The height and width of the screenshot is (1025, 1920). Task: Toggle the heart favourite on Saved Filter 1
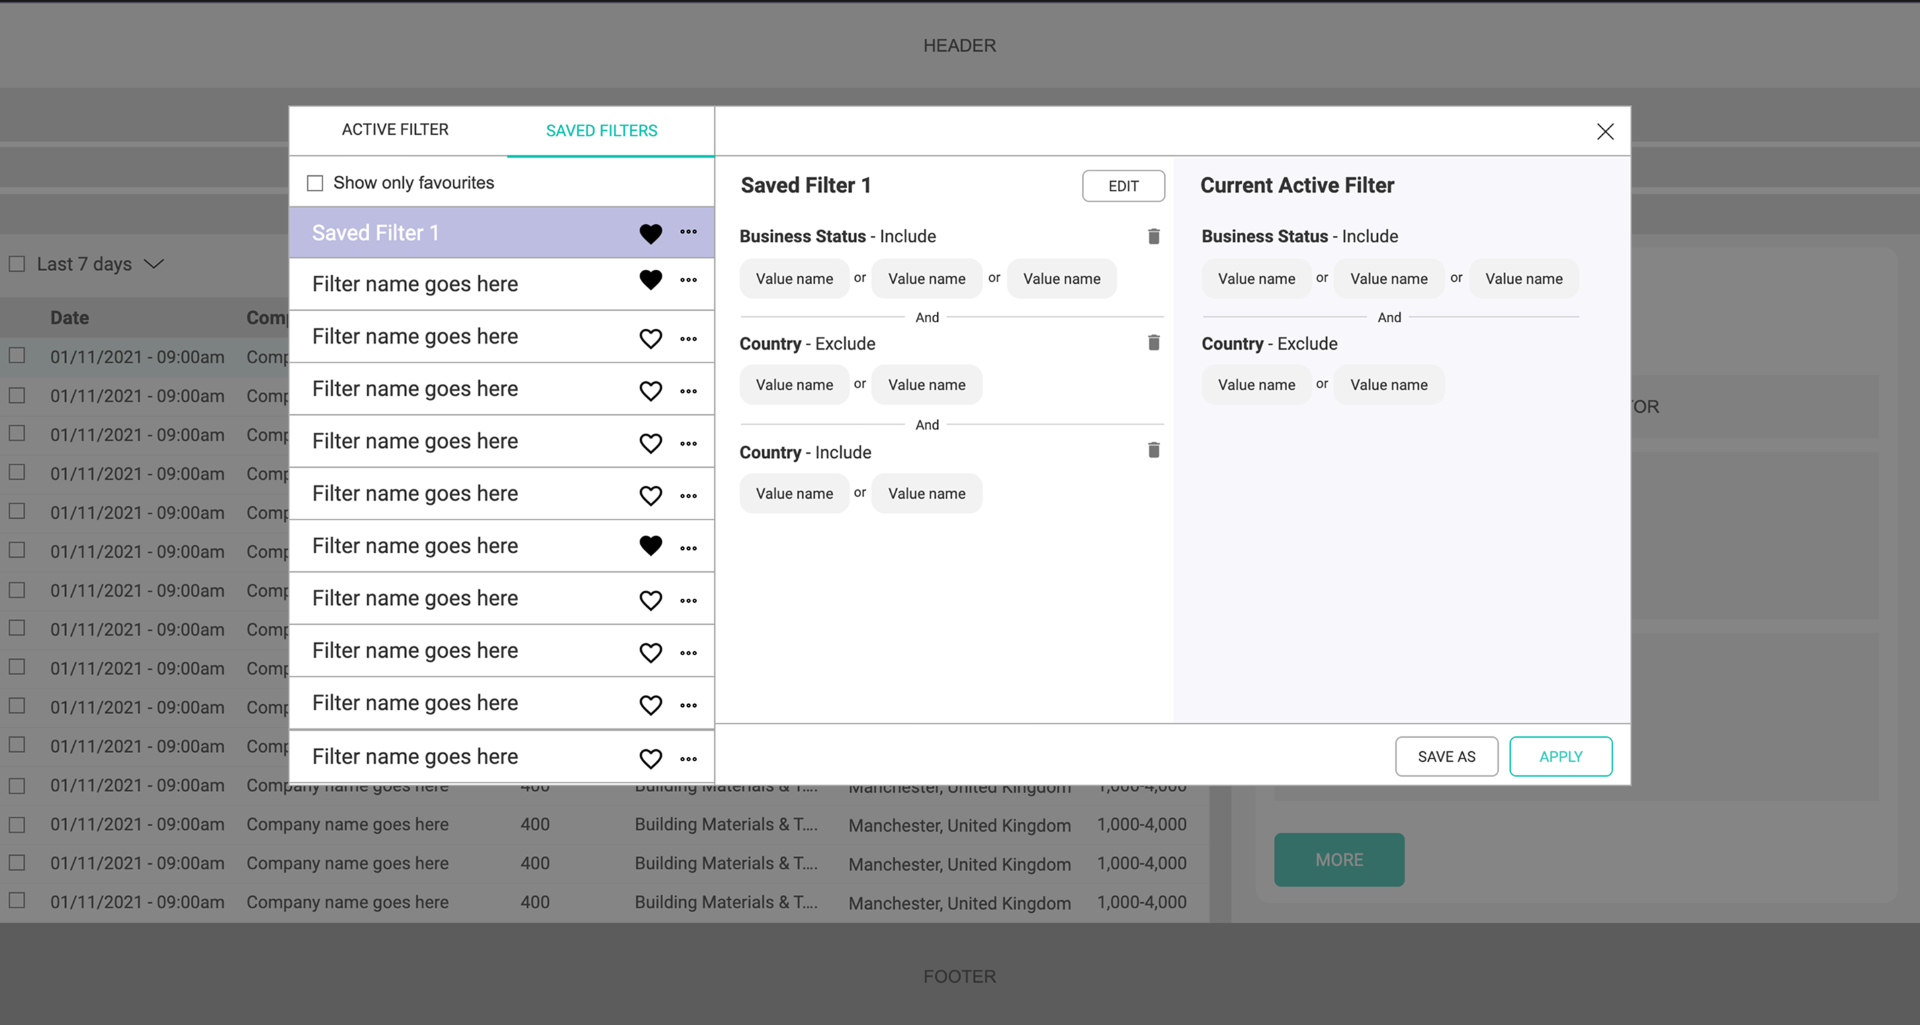650,233
